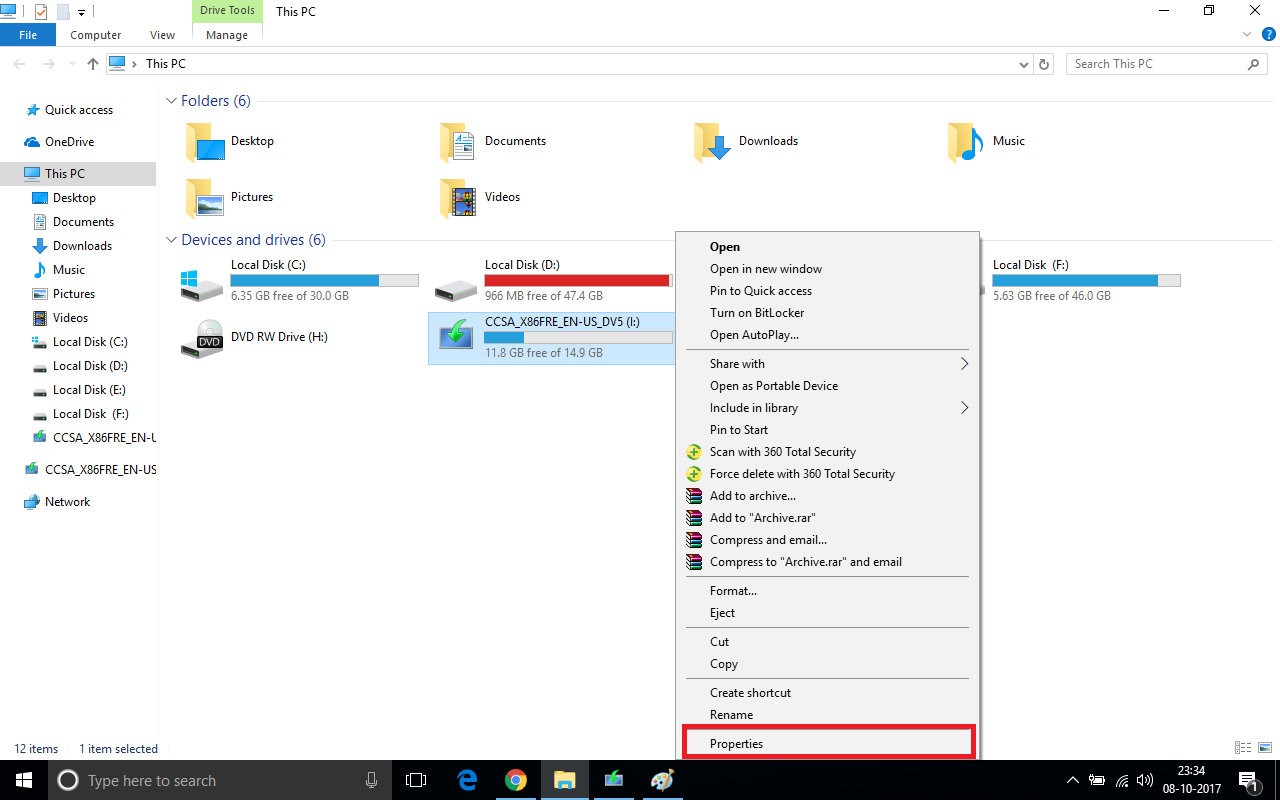Click the Help question mark button
Viewport: 1280px width, 800px height.
point(1269,34)
